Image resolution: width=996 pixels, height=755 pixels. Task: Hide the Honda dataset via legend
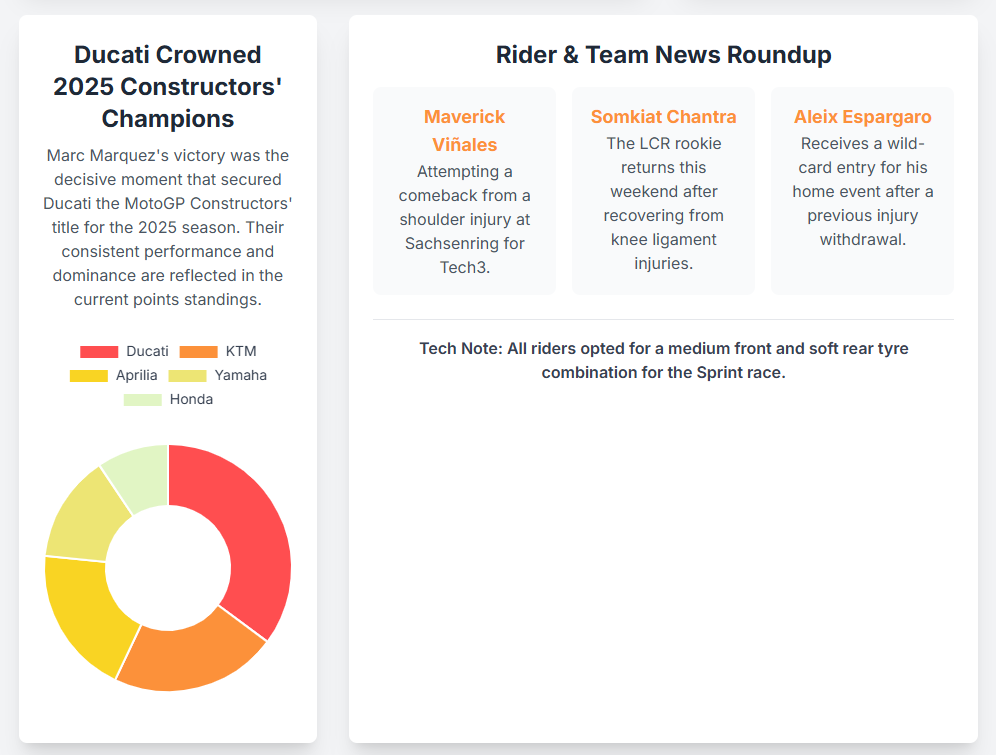pyautogui.click(x=191, y=399)
